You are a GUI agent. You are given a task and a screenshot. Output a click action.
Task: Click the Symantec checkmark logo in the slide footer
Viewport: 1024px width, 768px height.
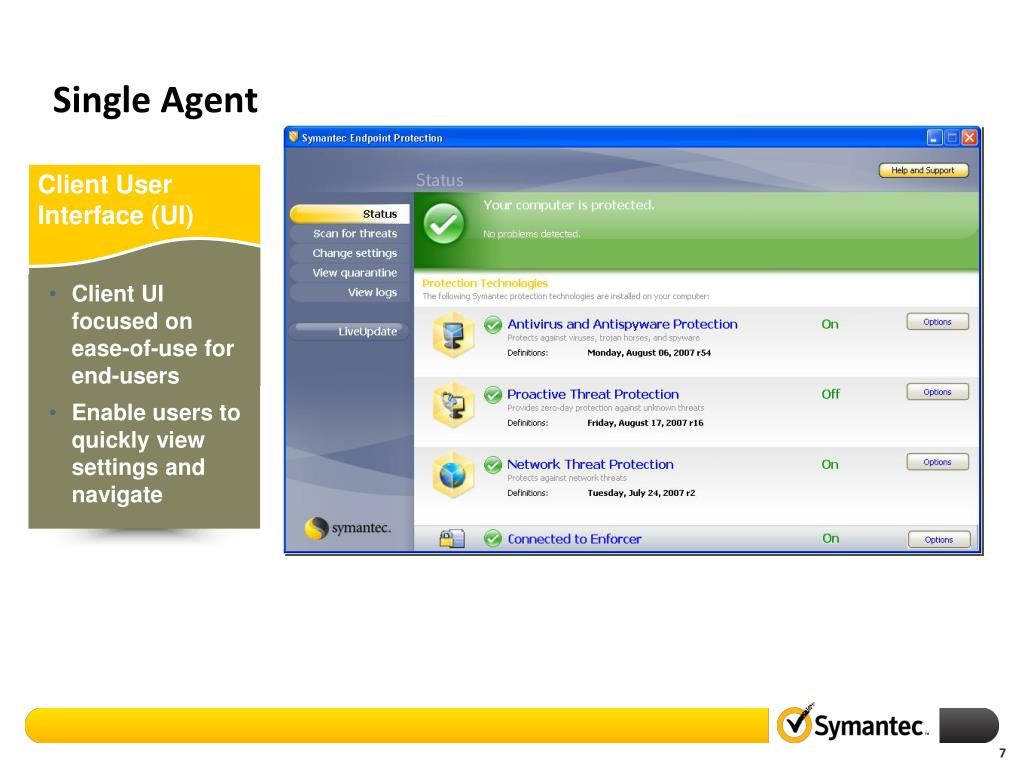coord(853,724)
